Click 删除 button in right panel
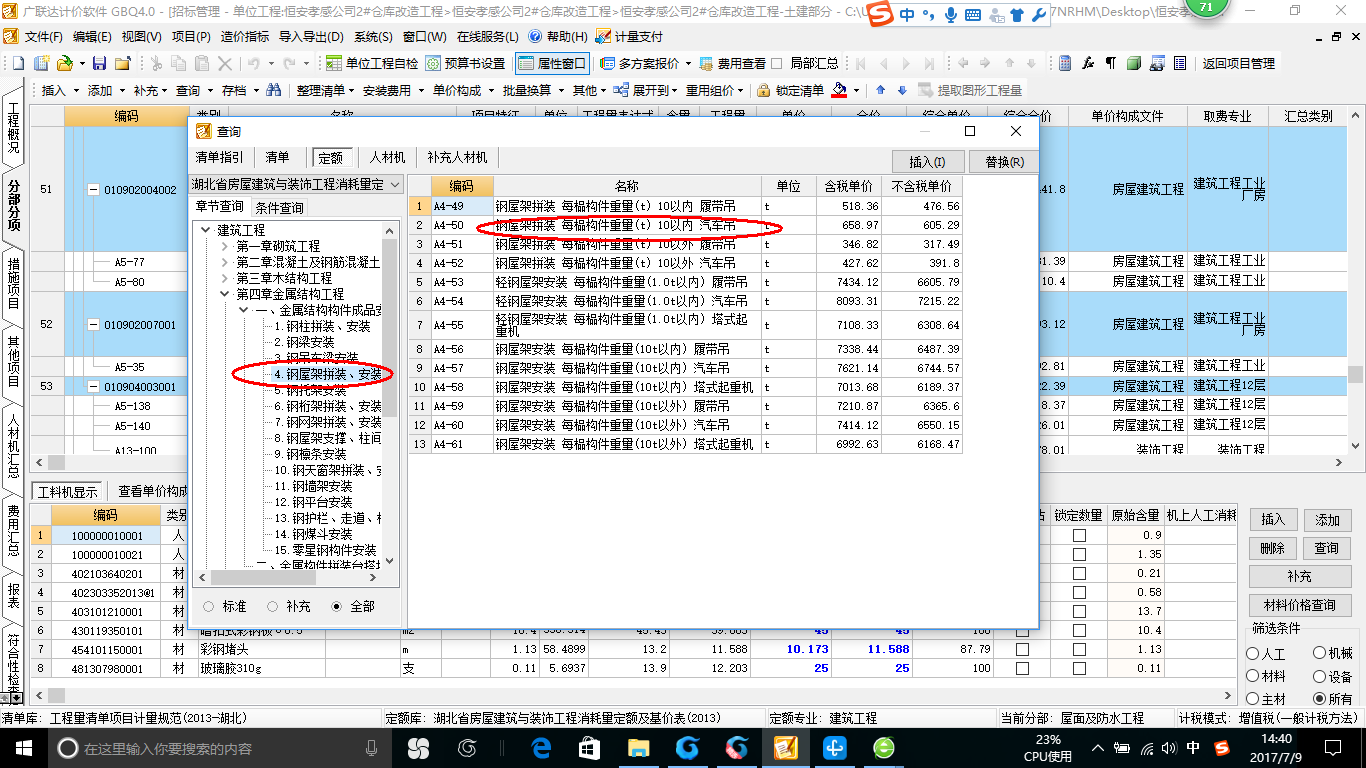1366x768 pixels. pyautogui.click(x=1272, y=548)
